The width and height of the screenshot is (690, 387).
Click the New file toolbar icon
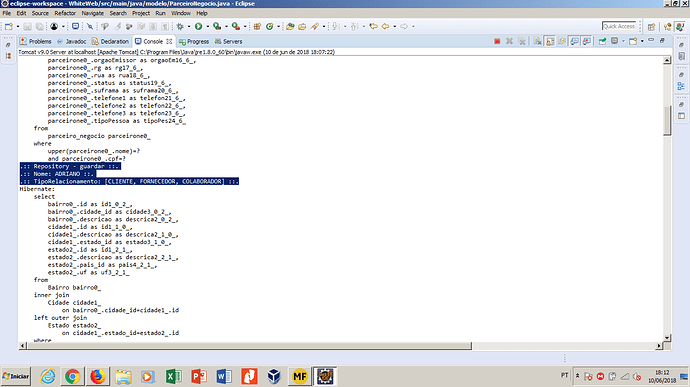click(x=9, y=26)
